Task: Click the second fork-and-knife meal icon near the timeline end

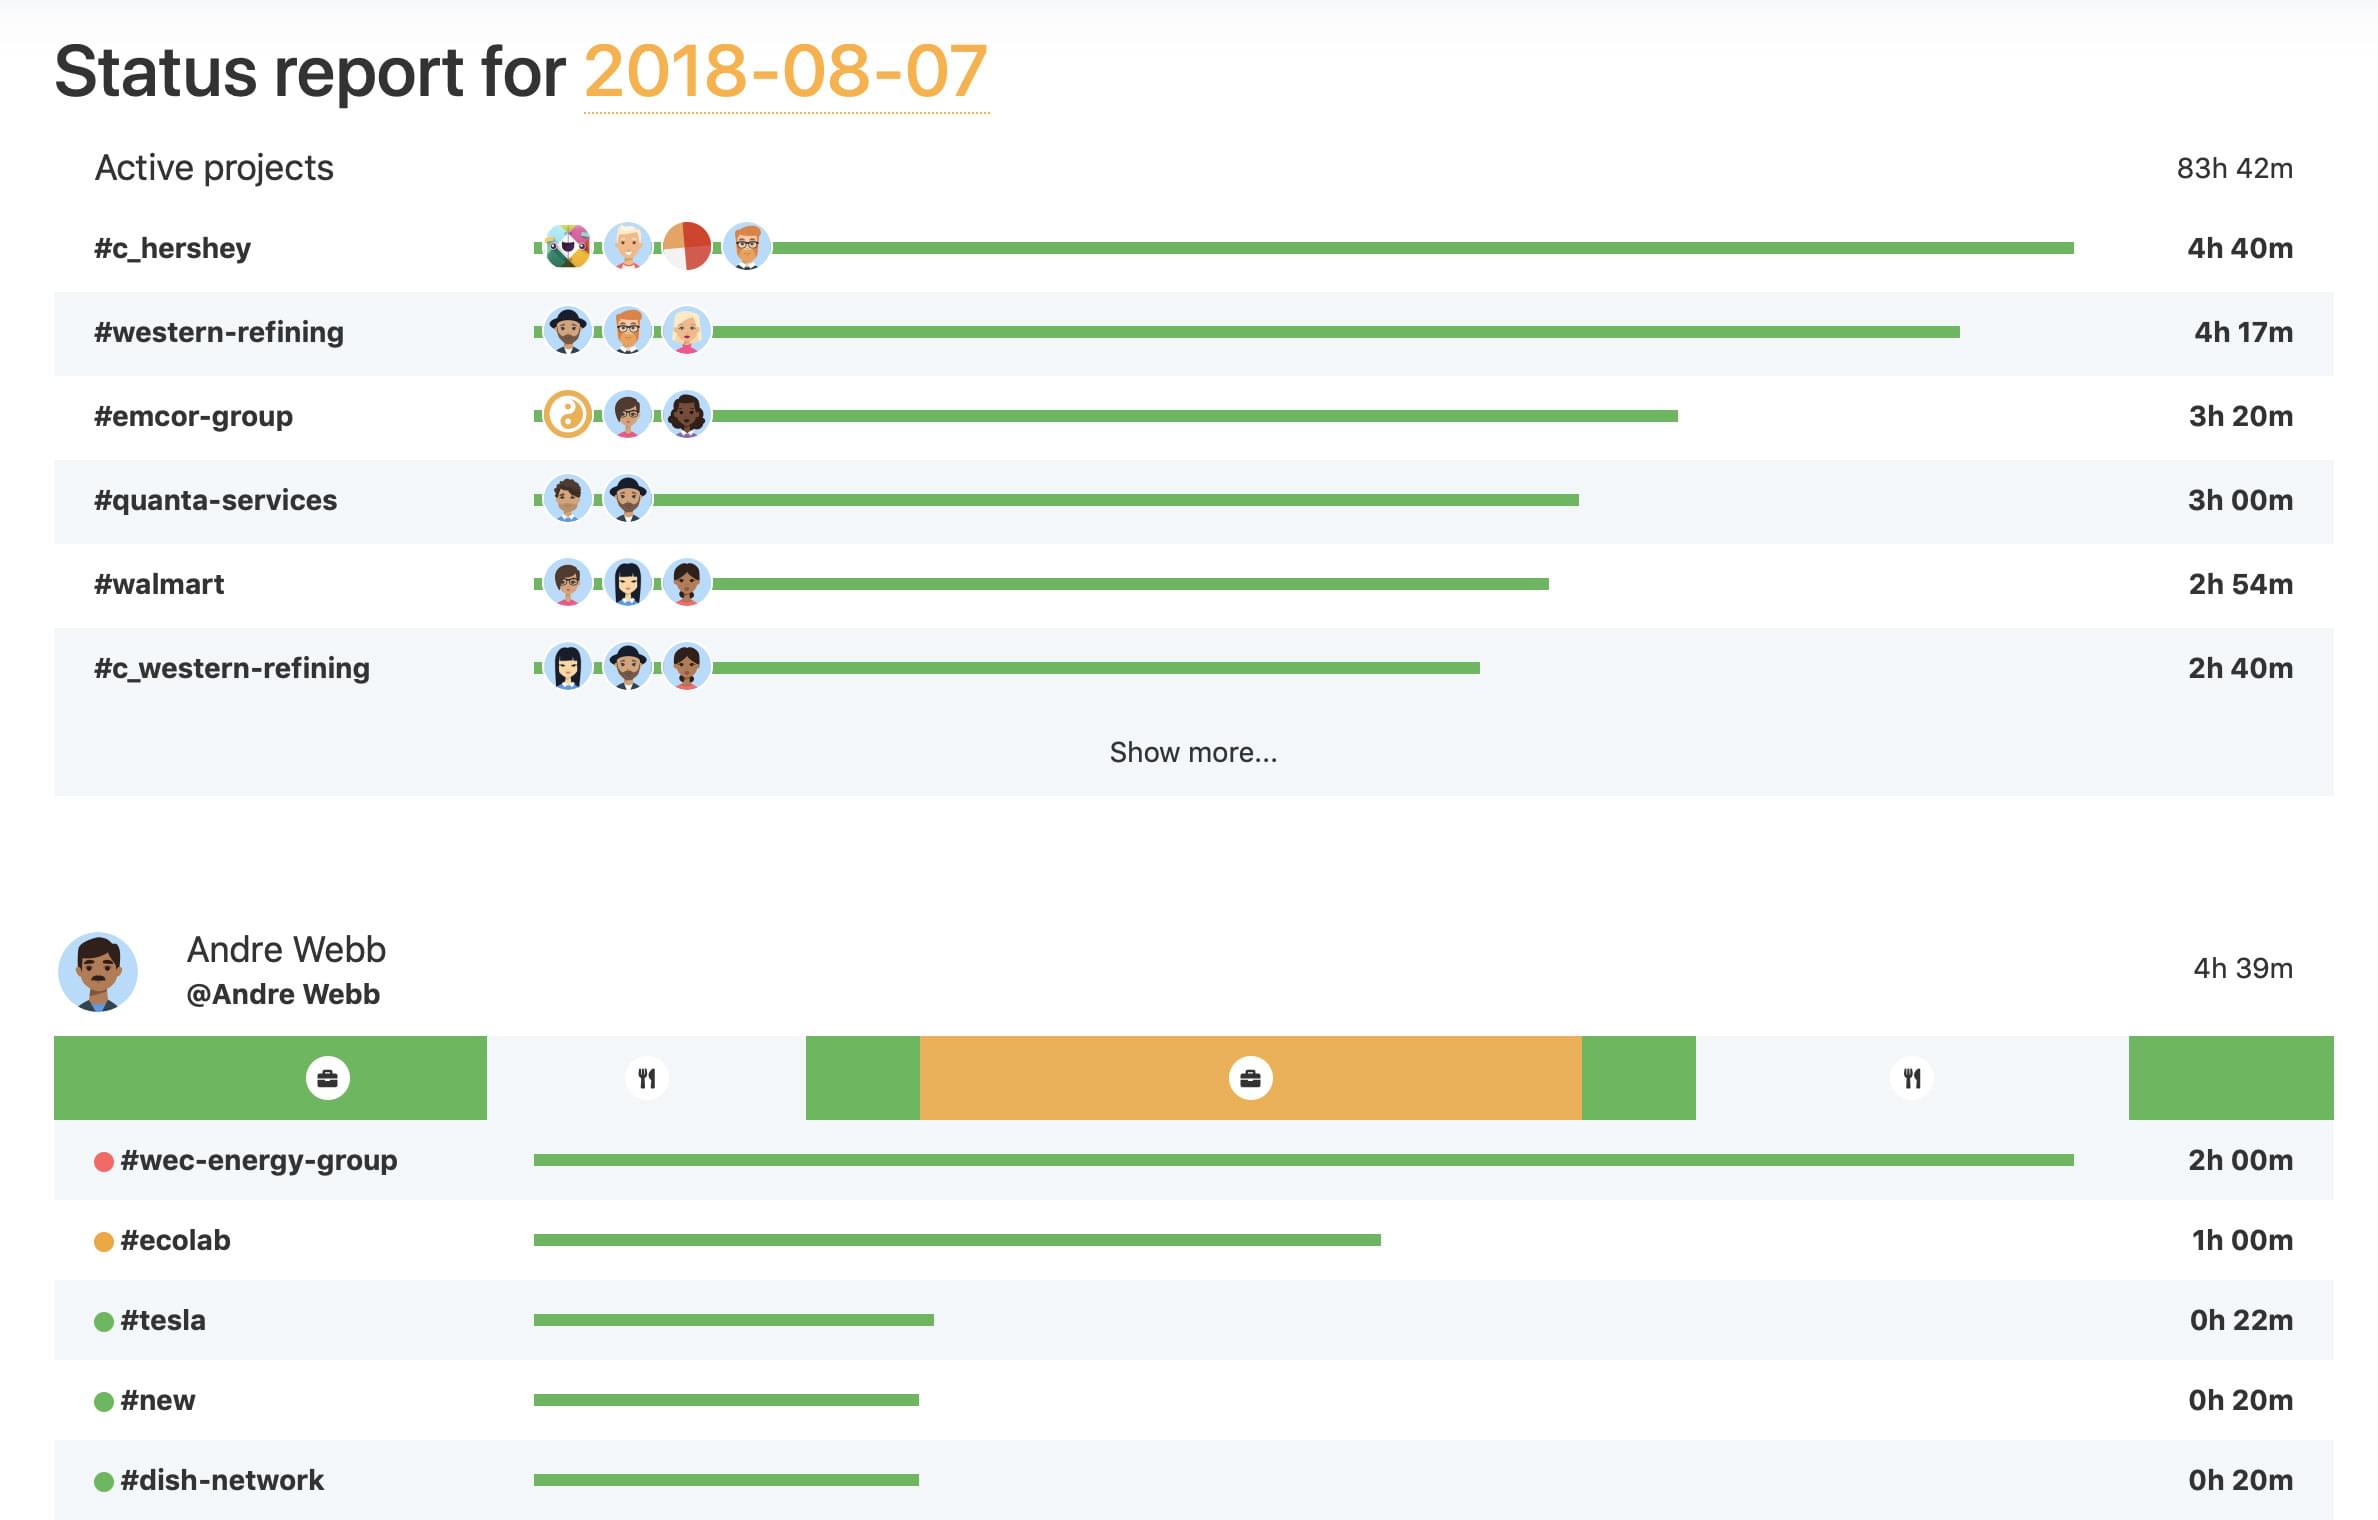Action: (1912, 1078)
